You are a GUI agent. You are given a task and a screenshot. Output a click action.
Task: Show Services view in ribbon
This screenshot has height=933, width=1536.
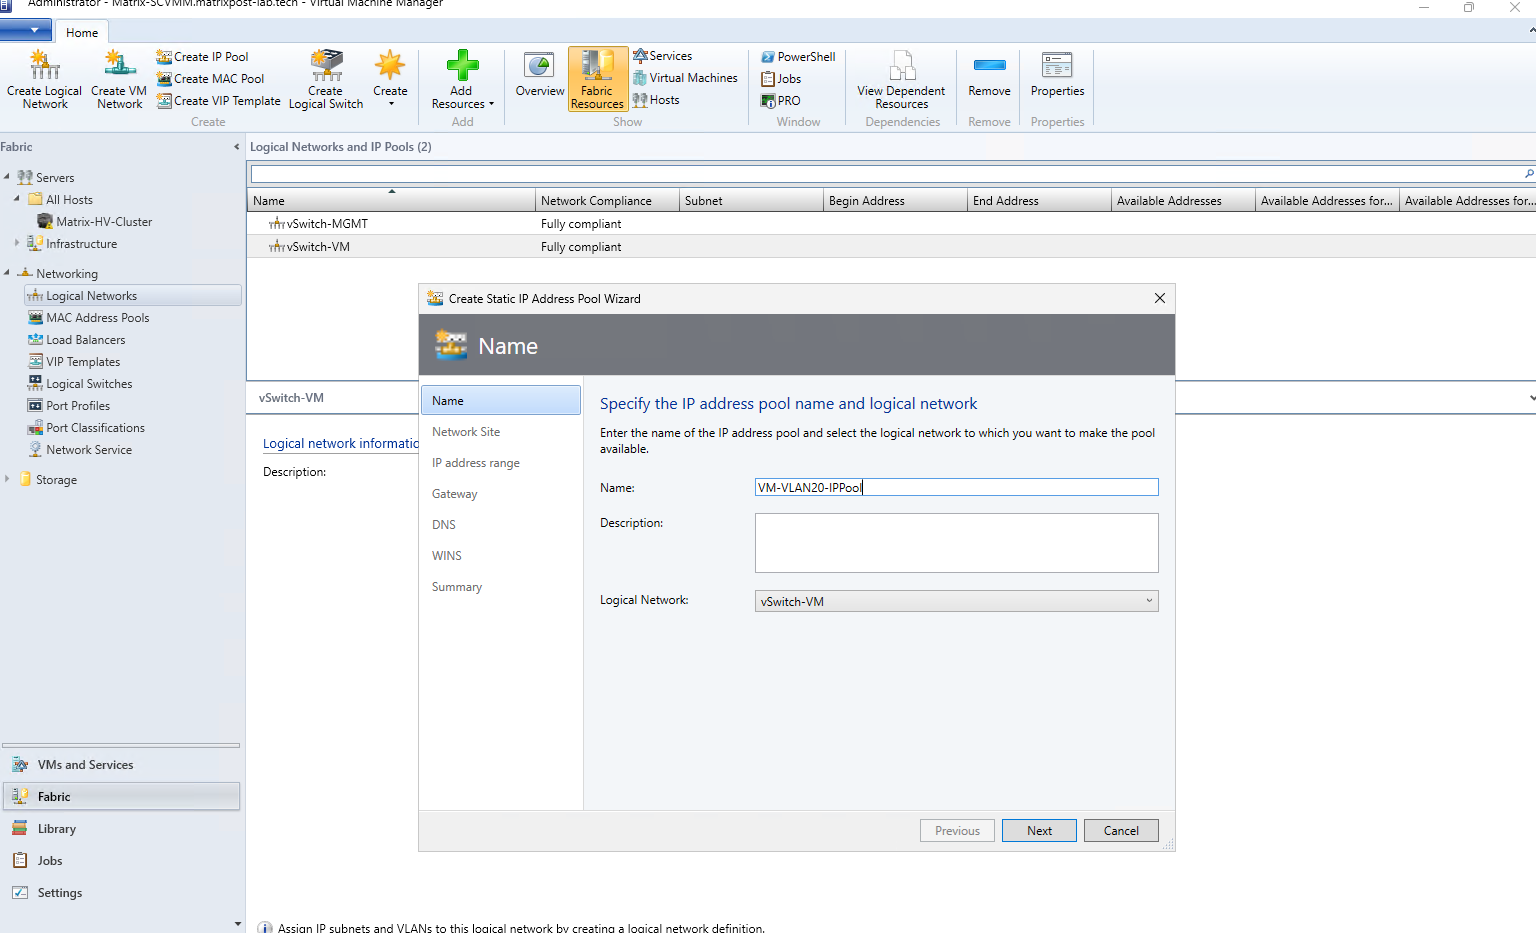[662, 56]
